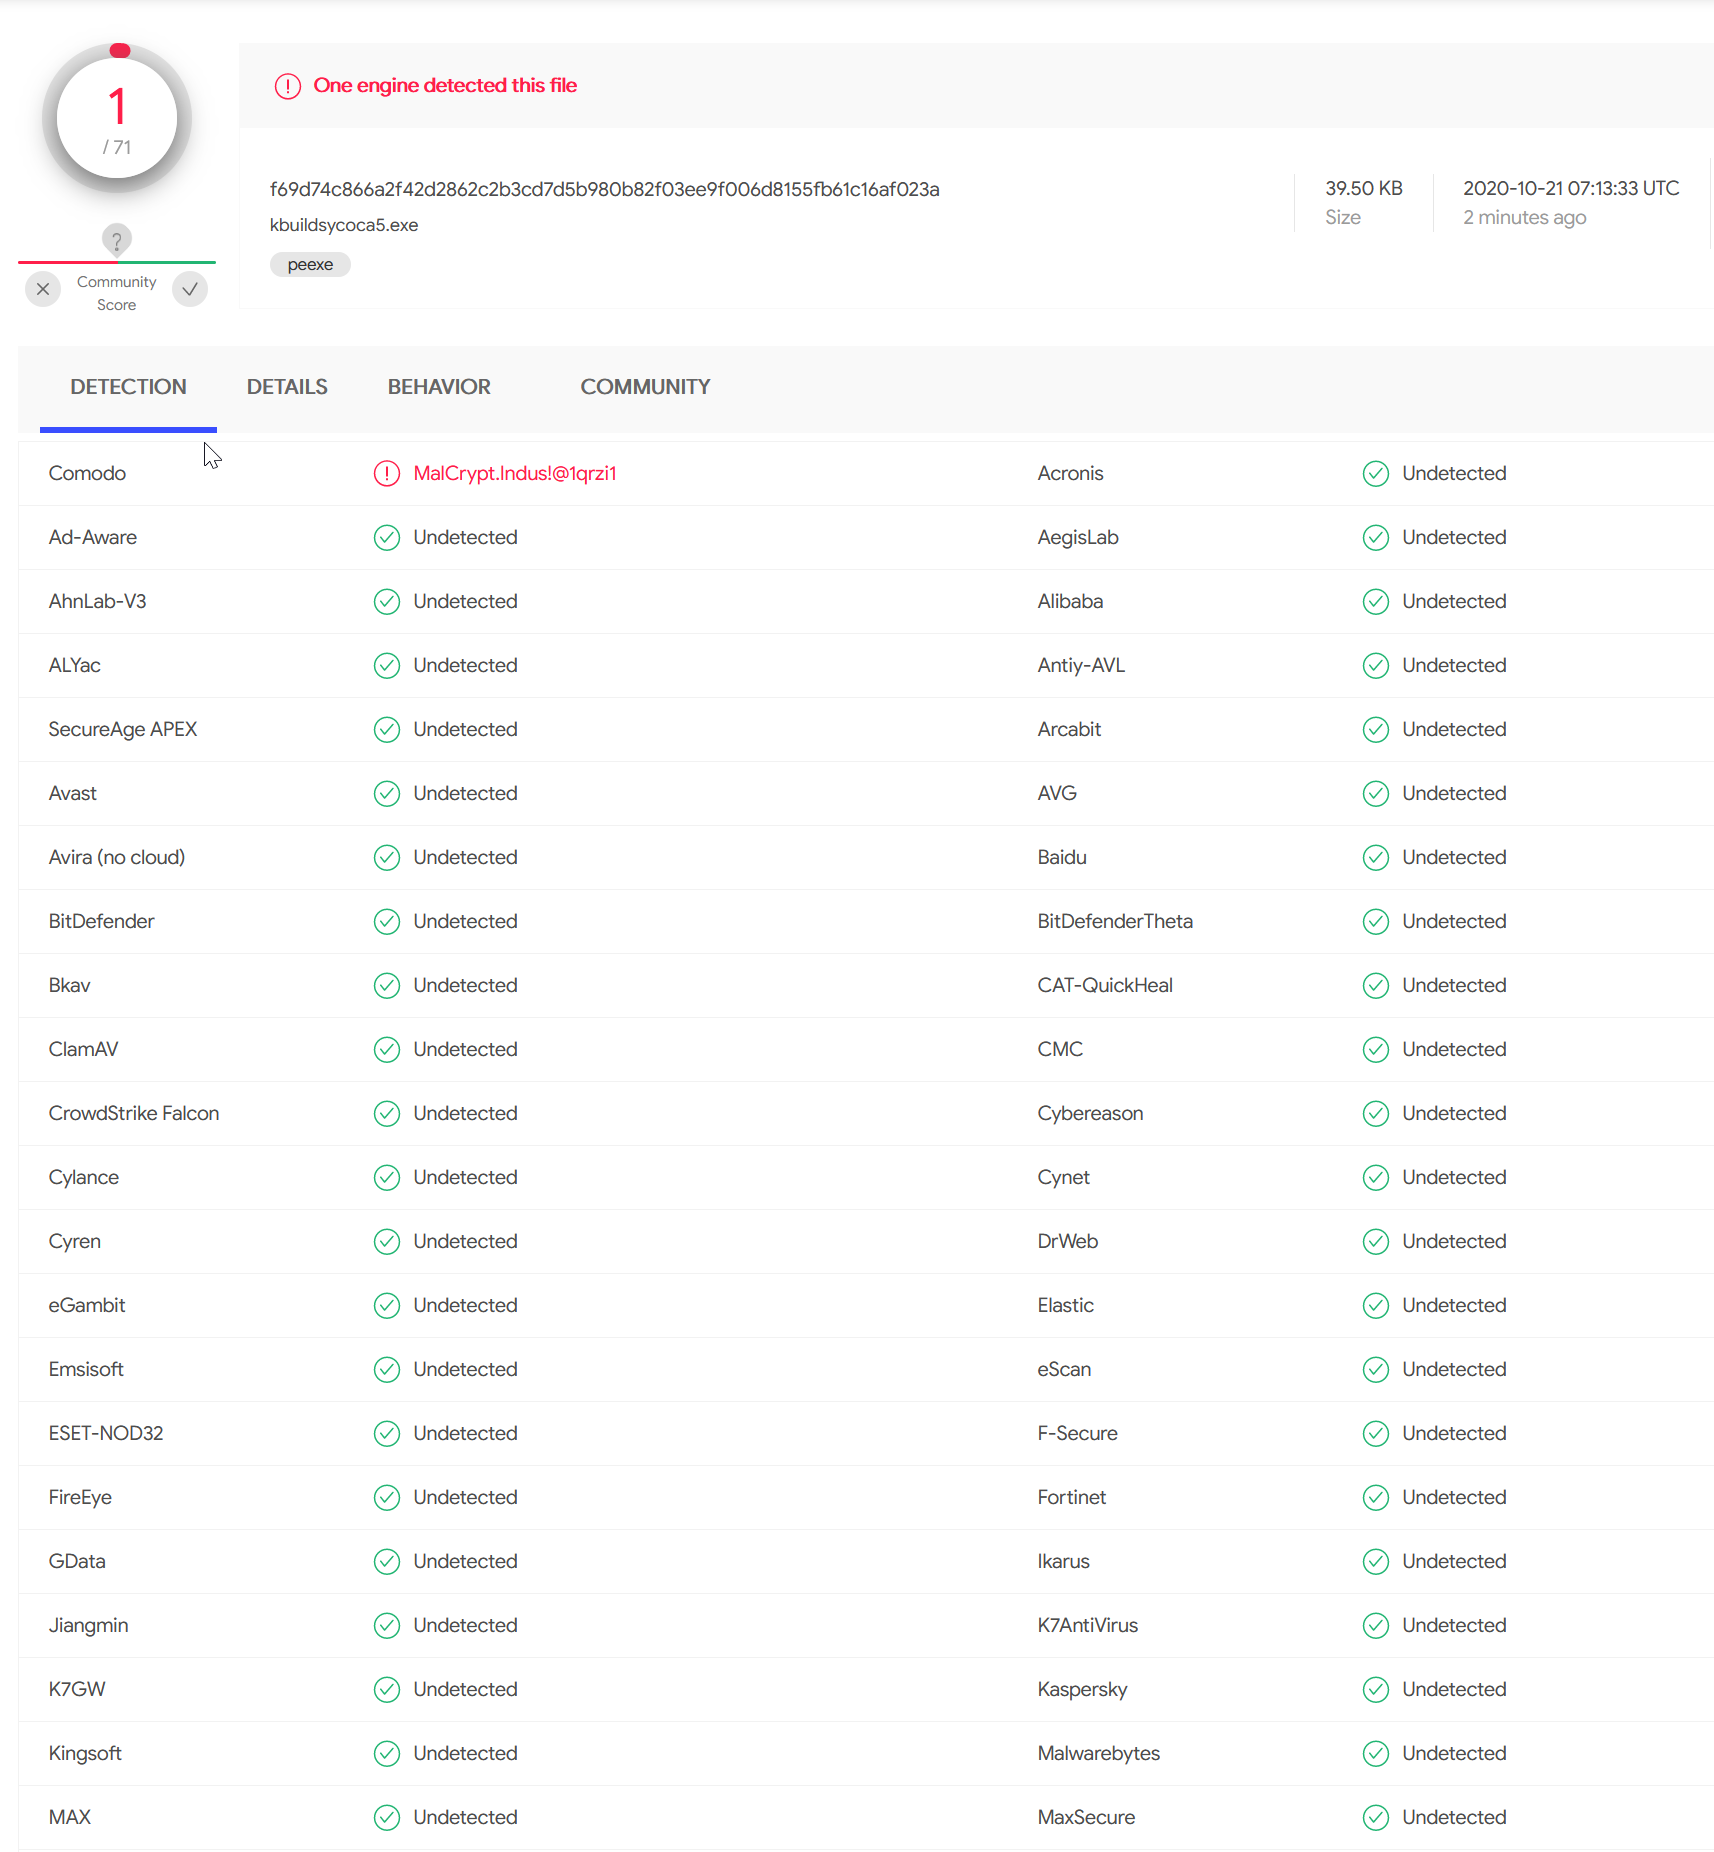
Task: Open the DETECTION tab
Action: pos(128,387)
